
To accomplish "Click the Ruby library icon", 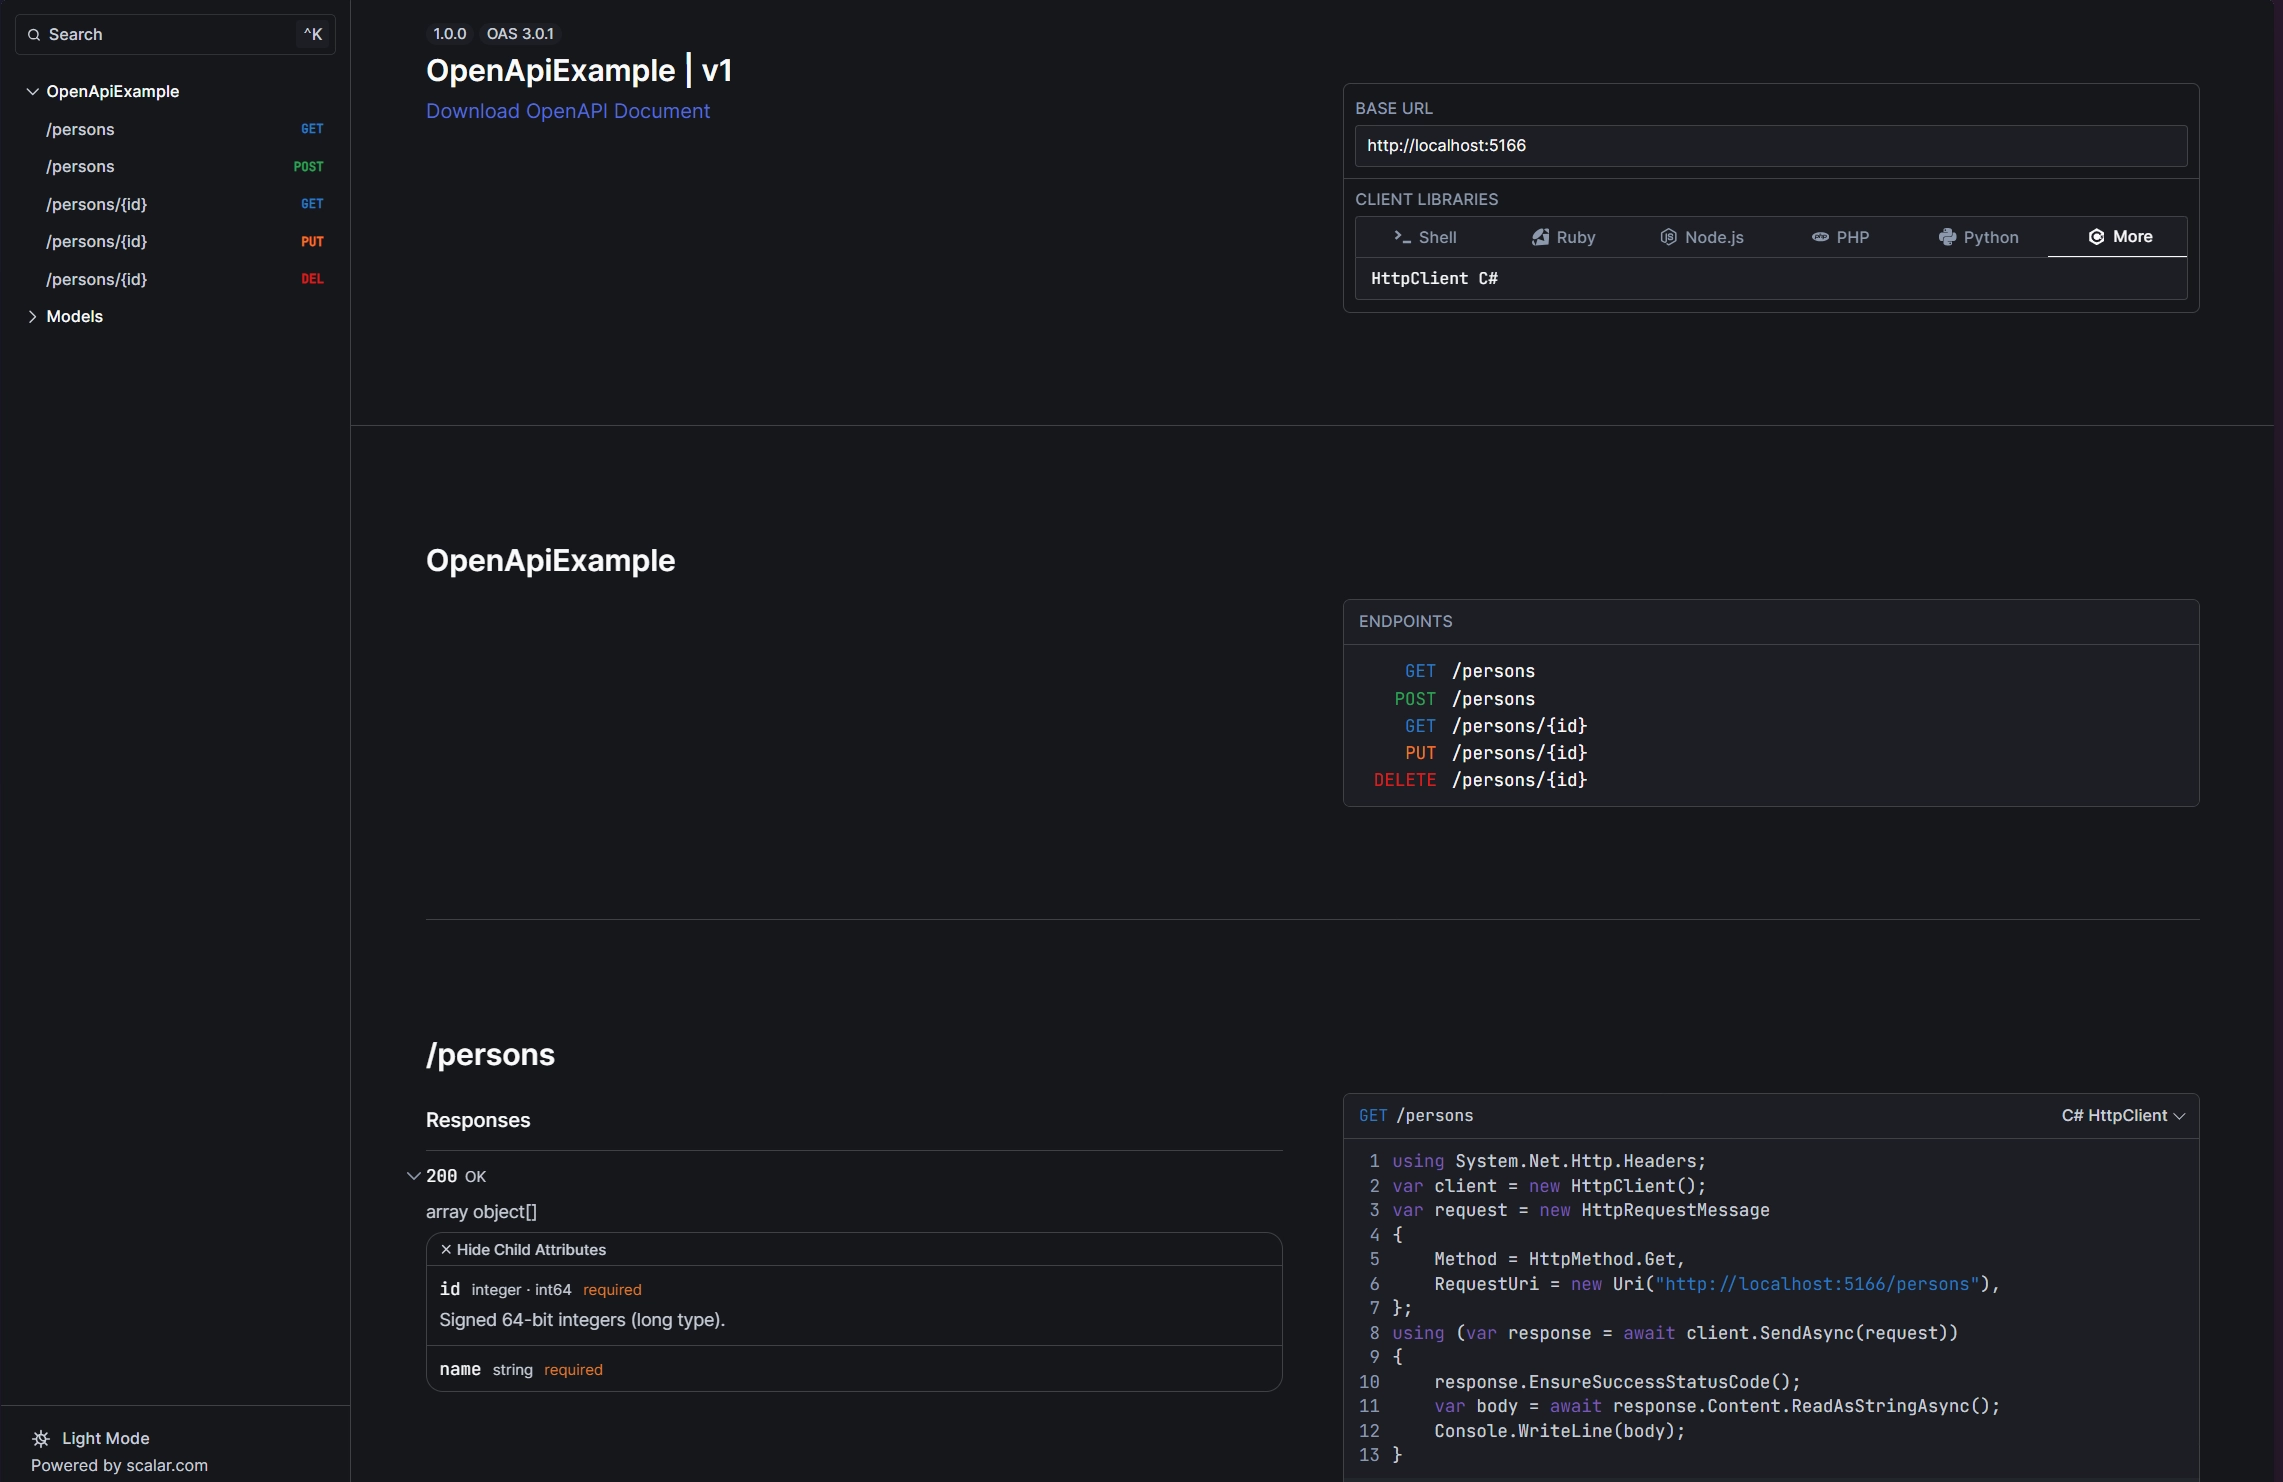I will (1540, 237).
